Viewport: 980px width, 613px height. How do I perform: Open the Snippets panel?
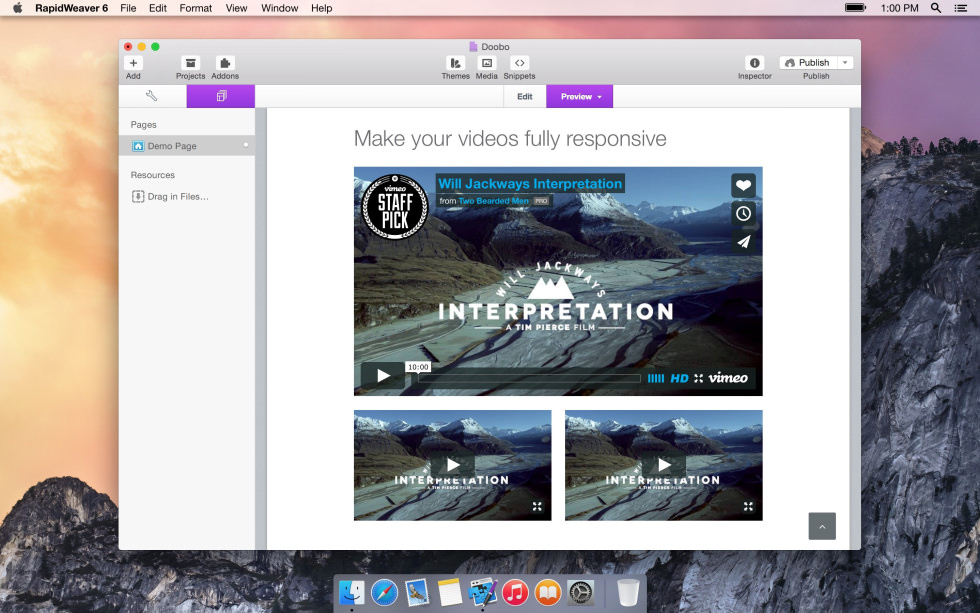[519, 63]
